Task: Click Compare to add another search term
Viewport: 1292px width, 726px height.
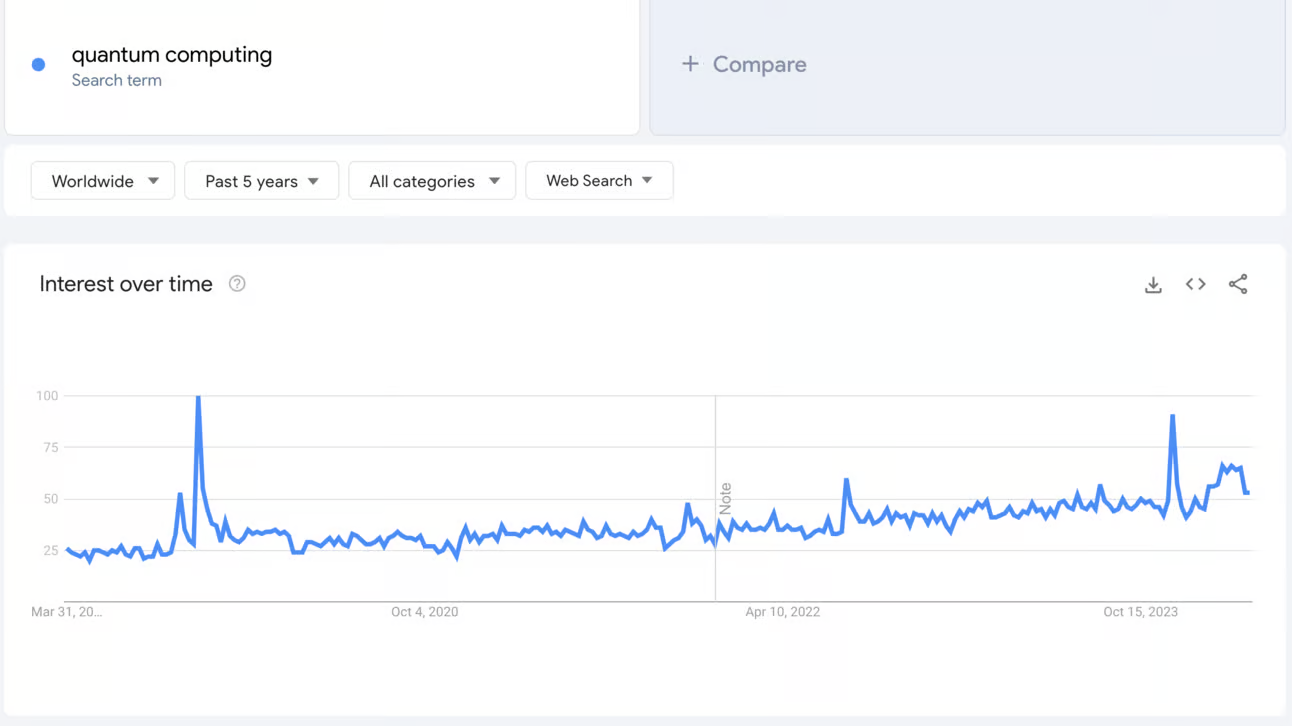Action: click(744, 63)
